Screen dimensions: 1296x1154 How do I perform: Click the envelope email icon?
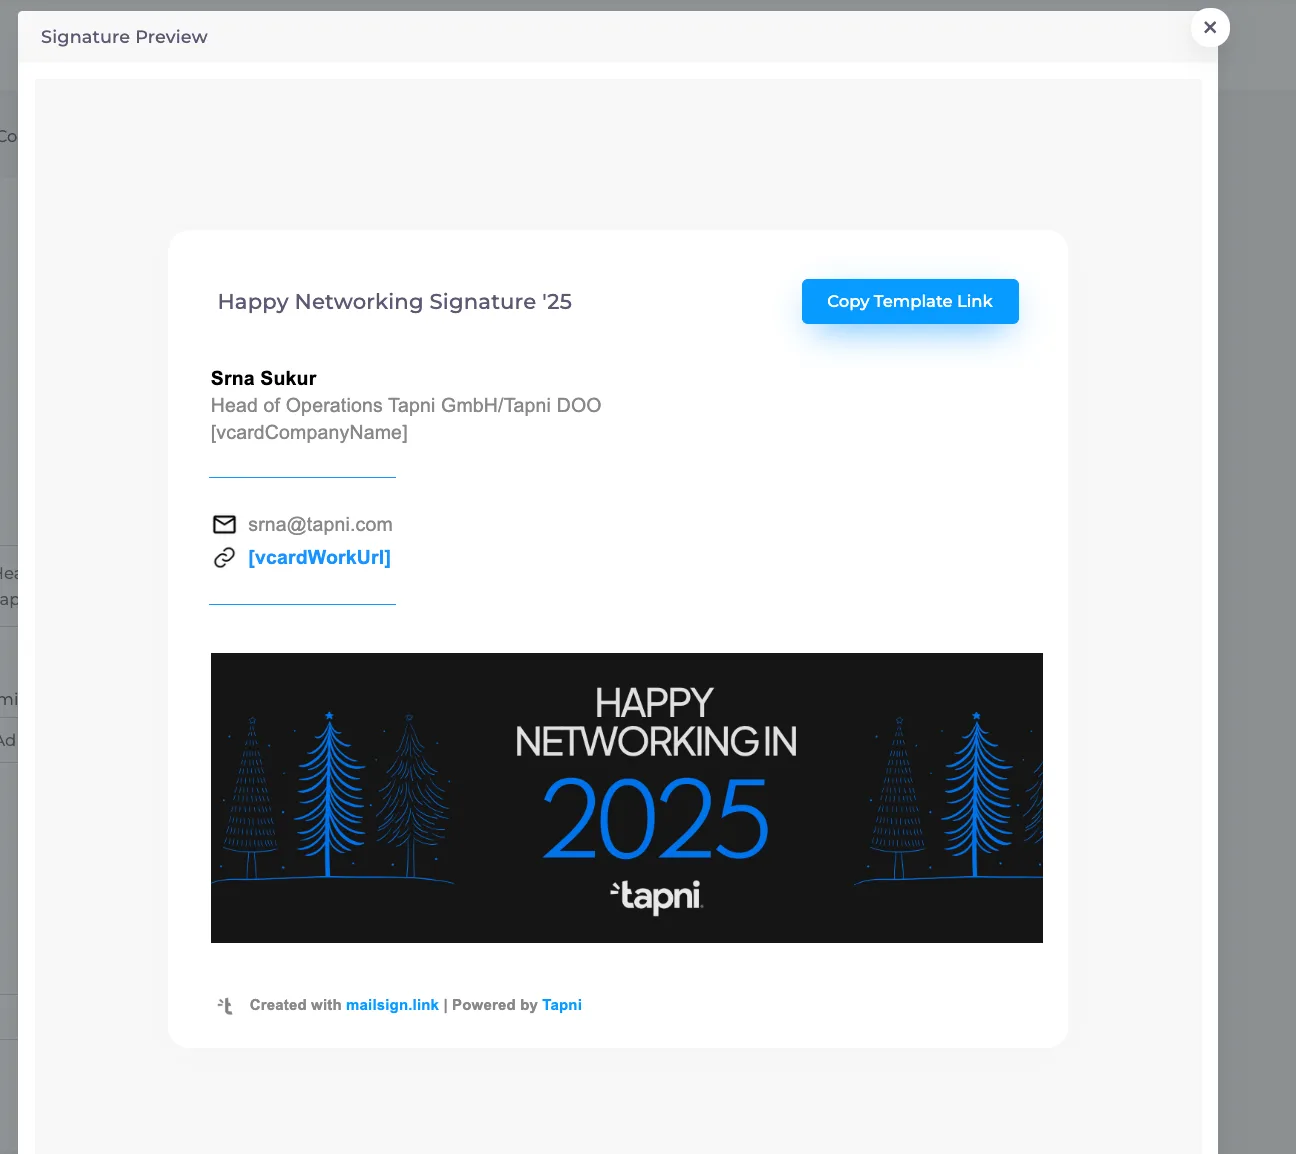click(x=224, y=524)
